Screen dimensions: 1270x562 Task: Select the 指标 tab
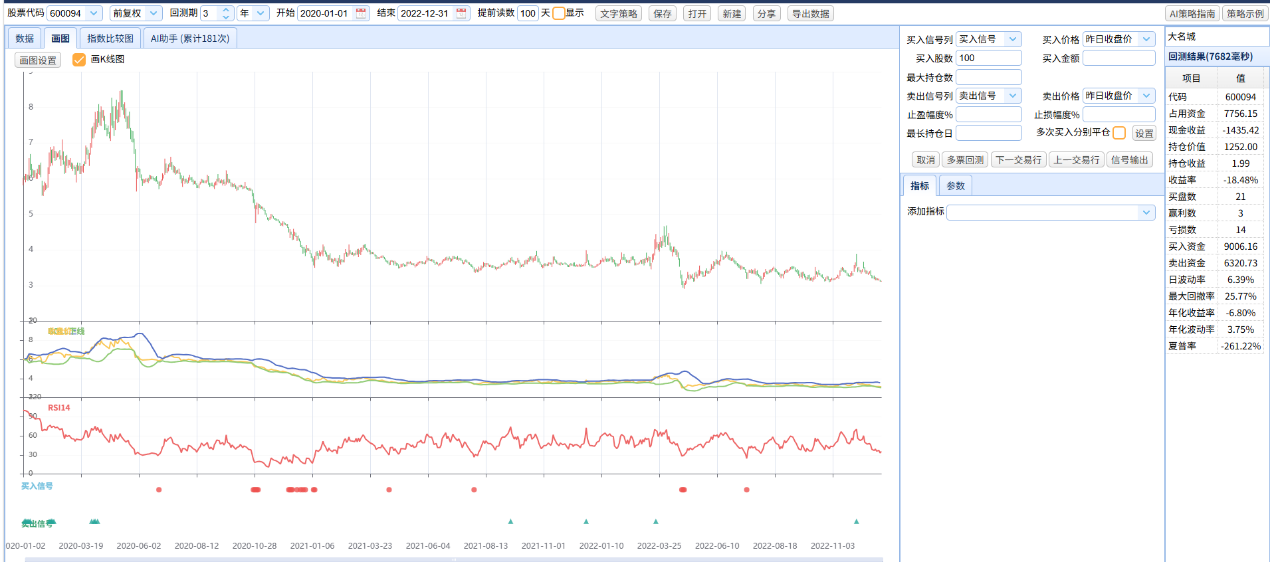(x=919, y=185)
